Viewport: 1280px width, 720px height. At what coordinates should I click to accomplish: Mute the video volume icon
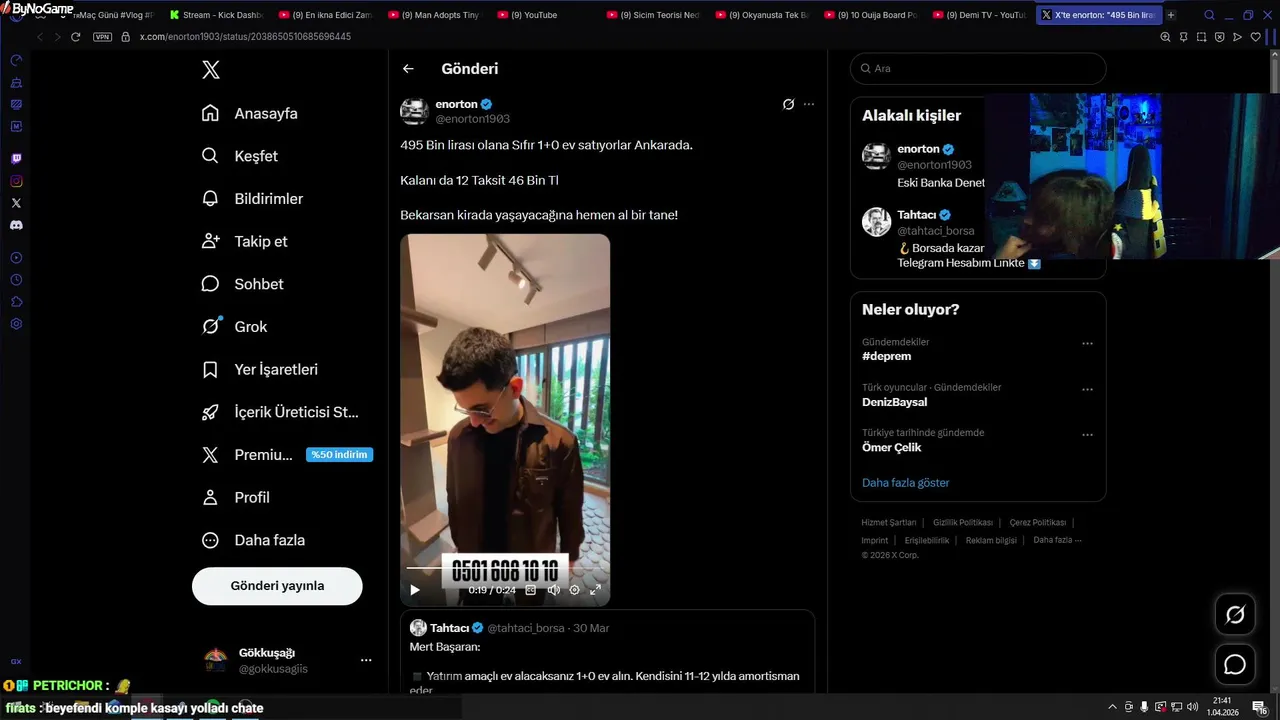click(x=553, y=590)
